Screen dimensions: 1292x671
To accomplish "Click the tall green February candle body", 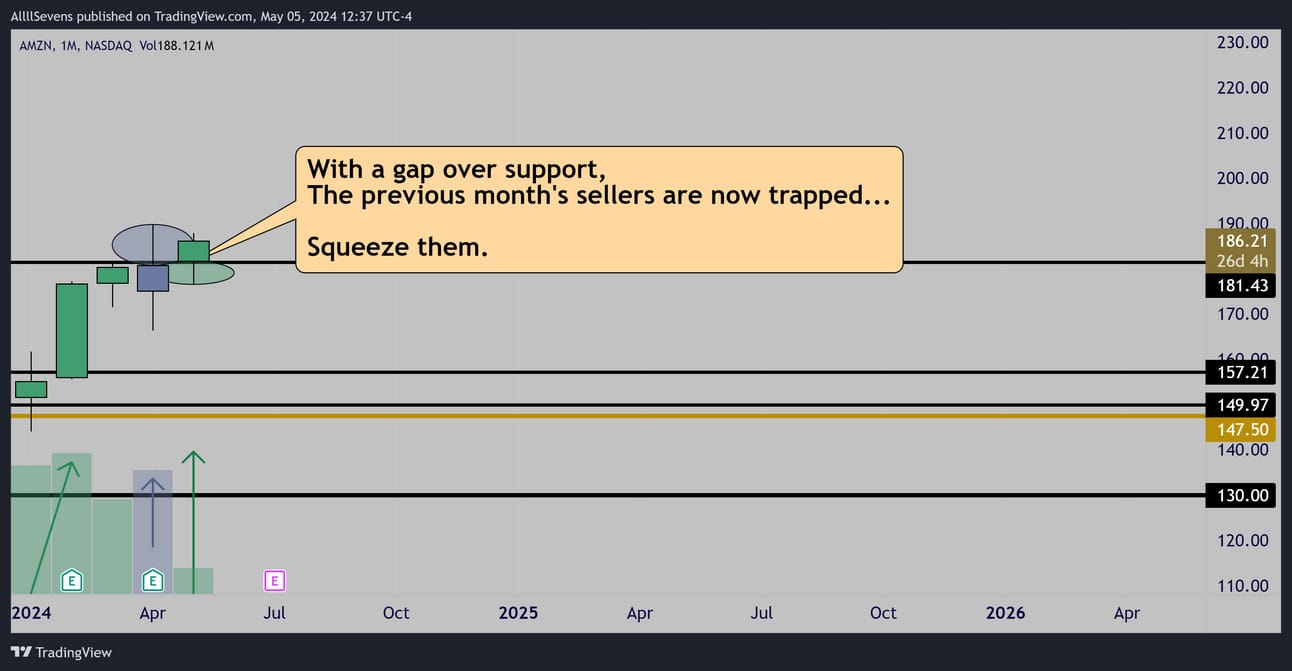I will 71,331.
